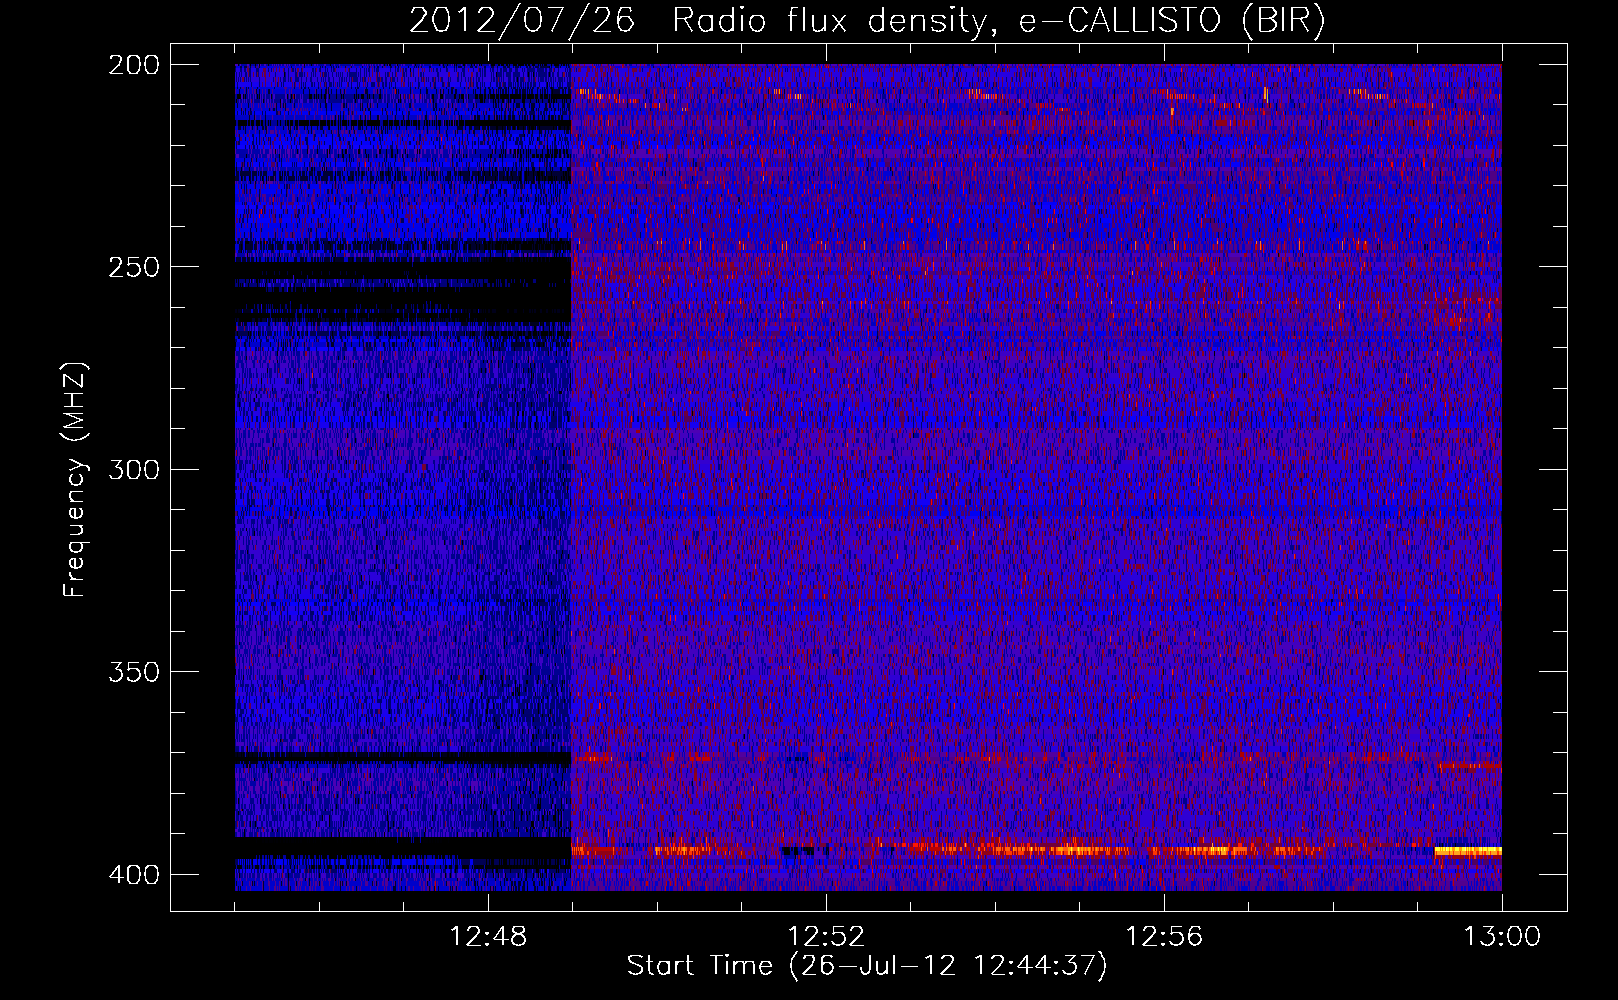The height and width of the screenshot is (1000, 1618).
Task: Click the 400 frequency tick label
Action: [134, 875]
